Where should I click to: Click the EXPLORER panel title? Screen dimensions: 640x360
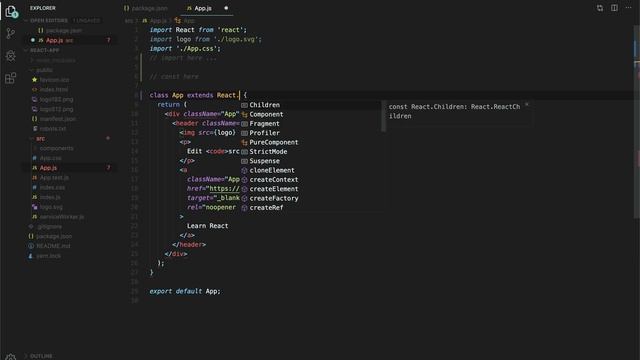pyautogui.click(x=42, y=8)
